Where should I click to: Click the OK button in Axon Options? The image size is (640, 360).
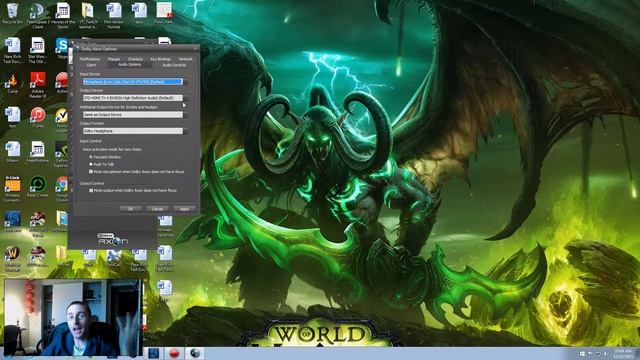coord(130,209)
